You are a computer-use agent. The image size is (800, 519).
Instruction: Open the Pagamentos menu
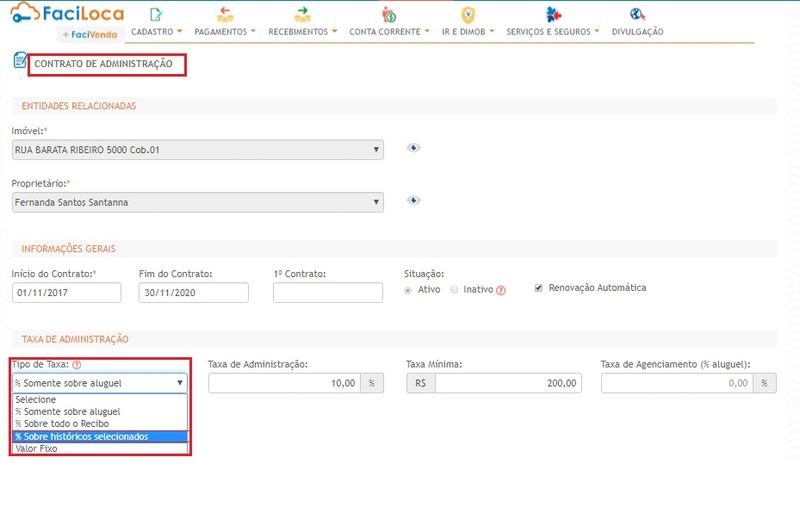224,31
